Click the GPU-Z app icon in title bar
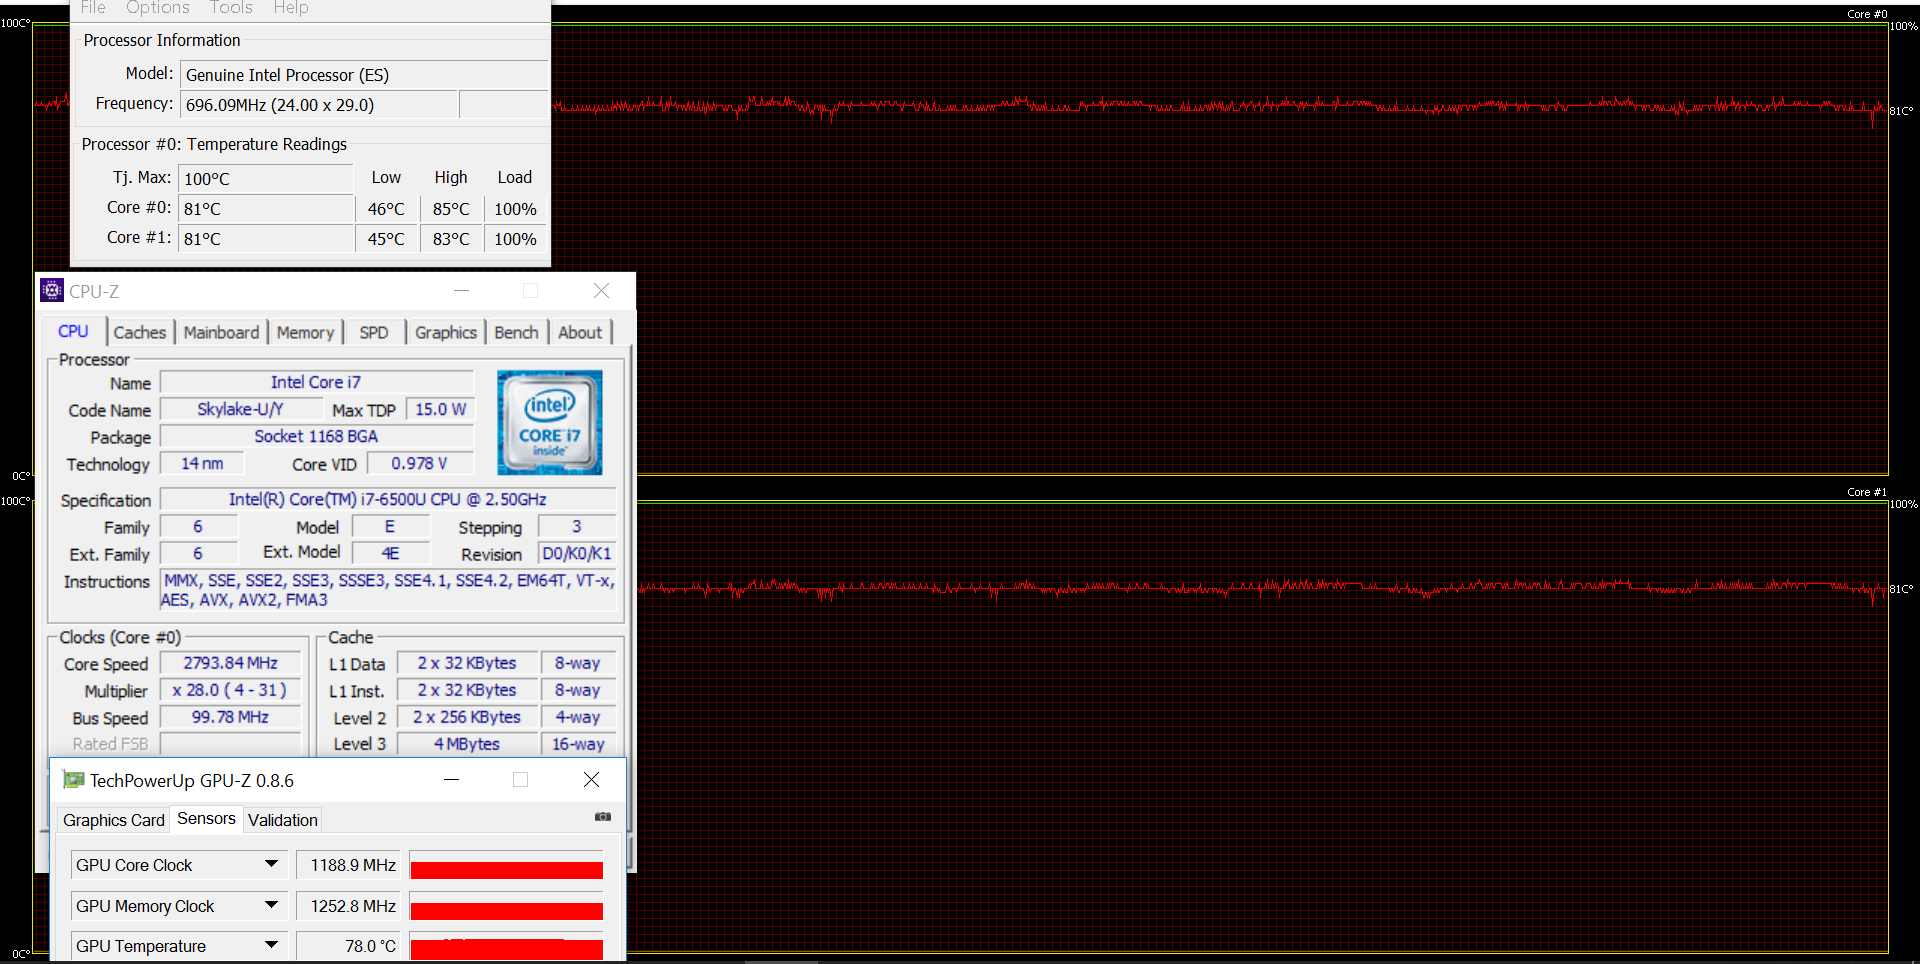1920x964 pixels. pos(73,780)
